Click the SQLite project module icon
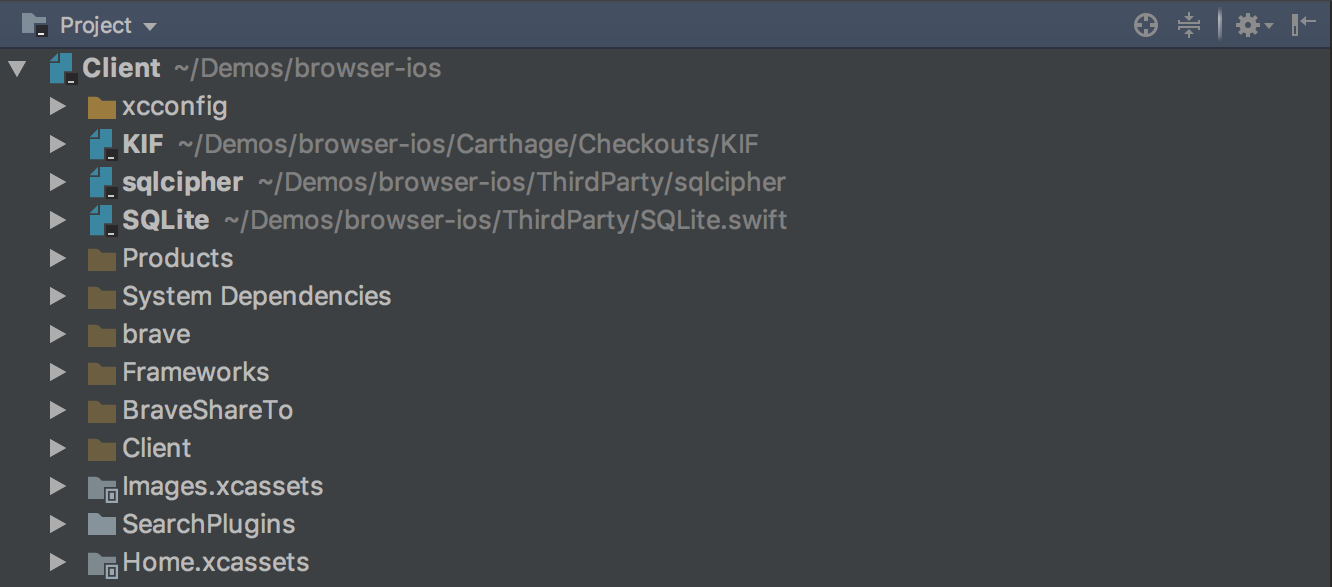The height and width of the screenshot is (587, 1332). pyautogui.click(x=103, y=221)
